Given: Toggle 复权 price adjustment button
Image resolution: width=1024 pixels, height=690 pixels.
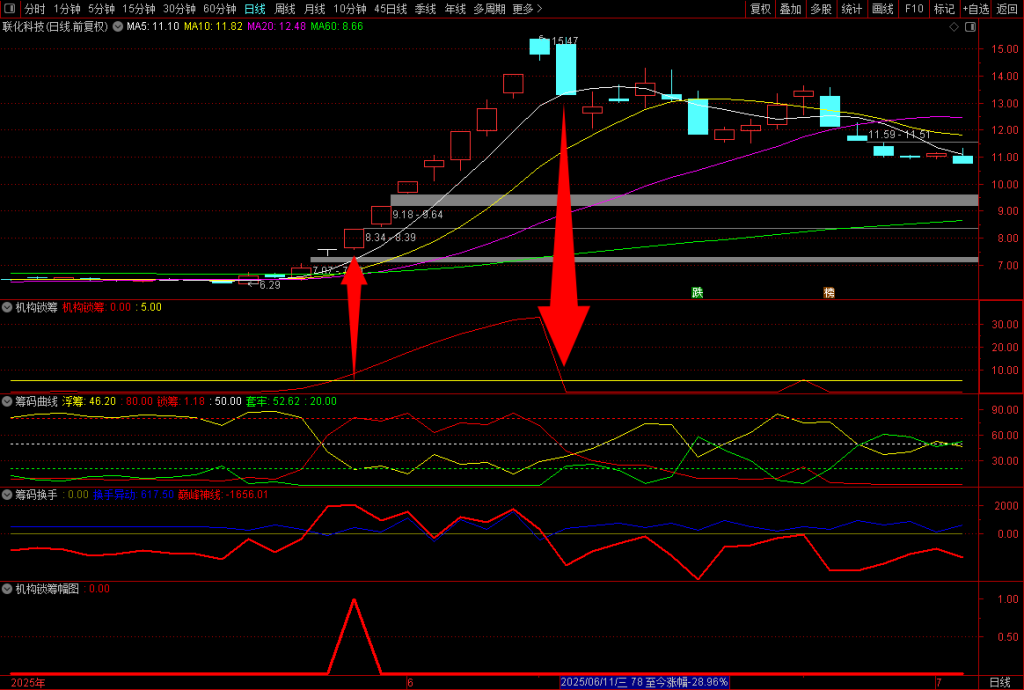Looking at the screenshot, I should coord(761,9).
